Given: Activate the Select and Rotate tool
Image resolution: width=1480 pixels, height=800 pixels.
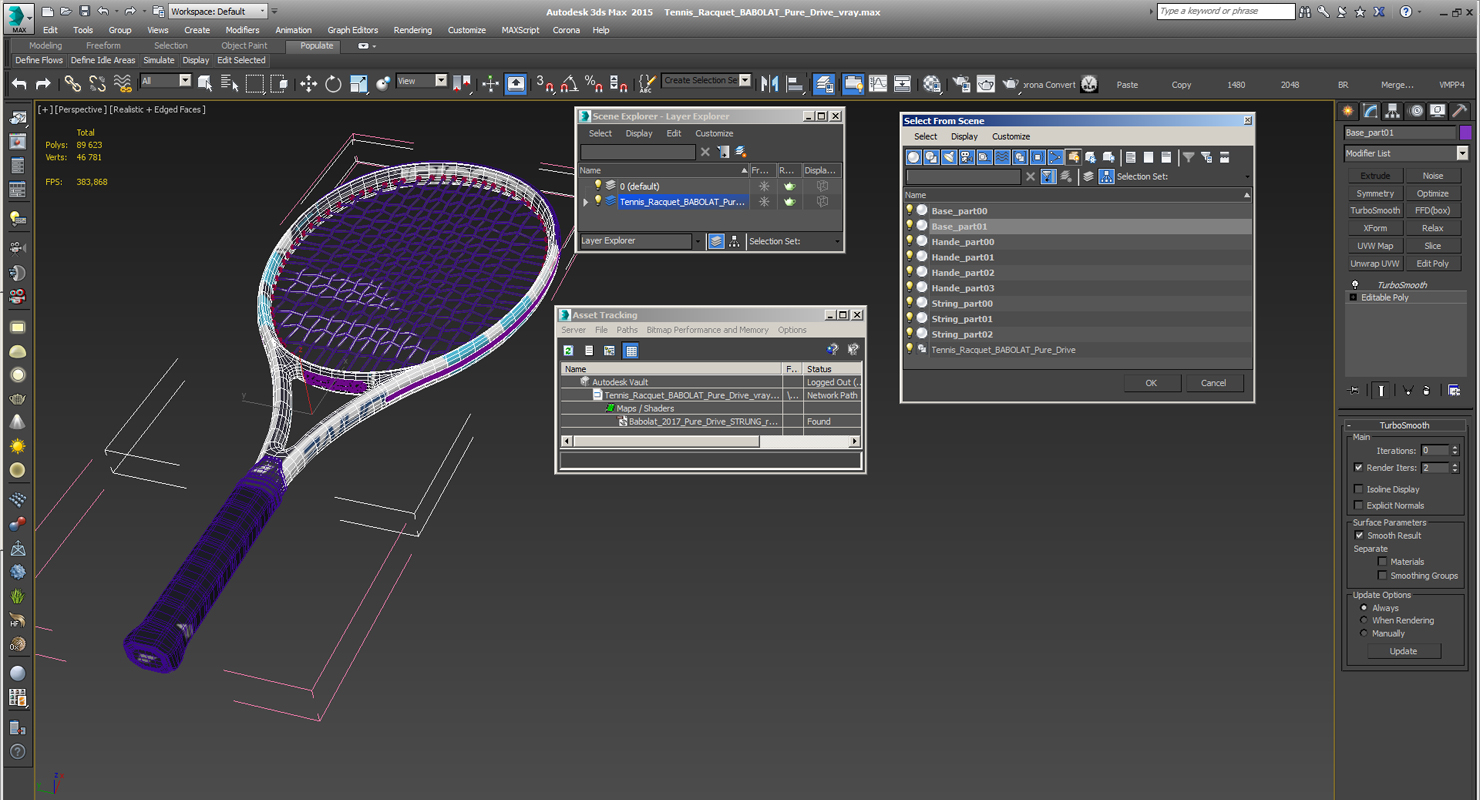Looking at the screenshot, I should (x=333, y=84).
